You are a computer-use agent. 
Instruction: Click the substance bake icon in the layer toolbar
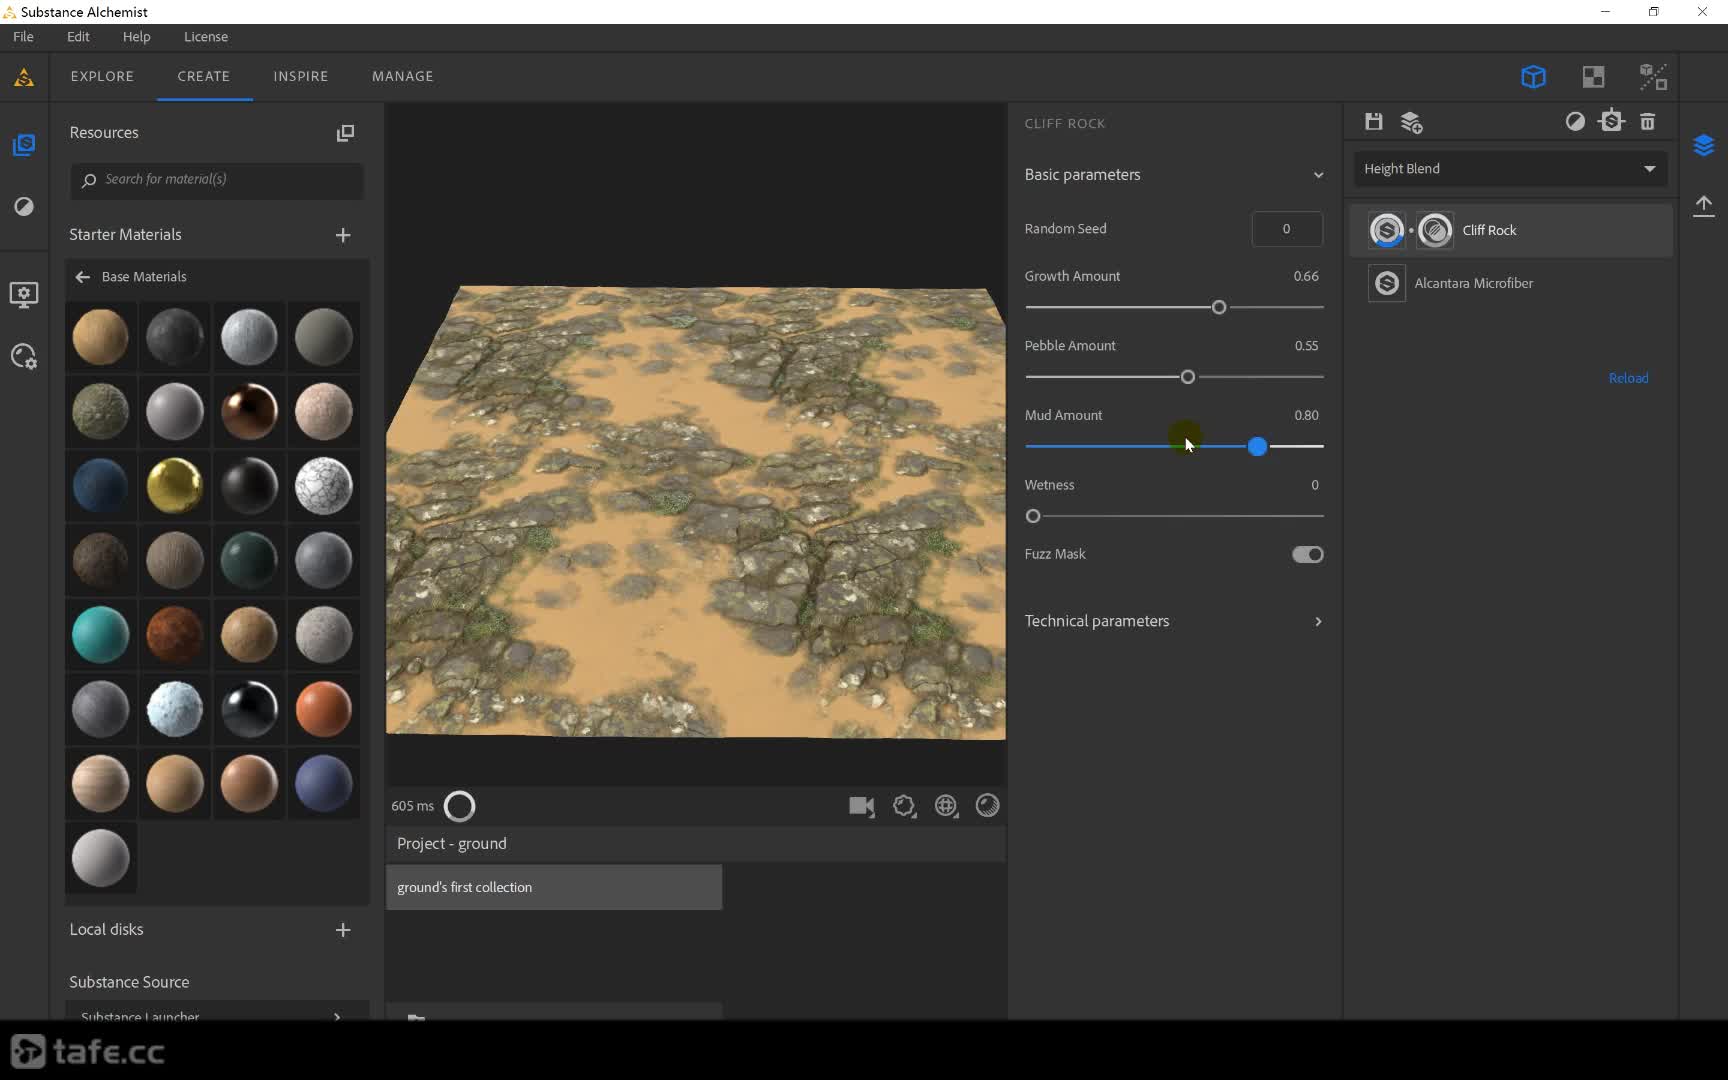1611,122
